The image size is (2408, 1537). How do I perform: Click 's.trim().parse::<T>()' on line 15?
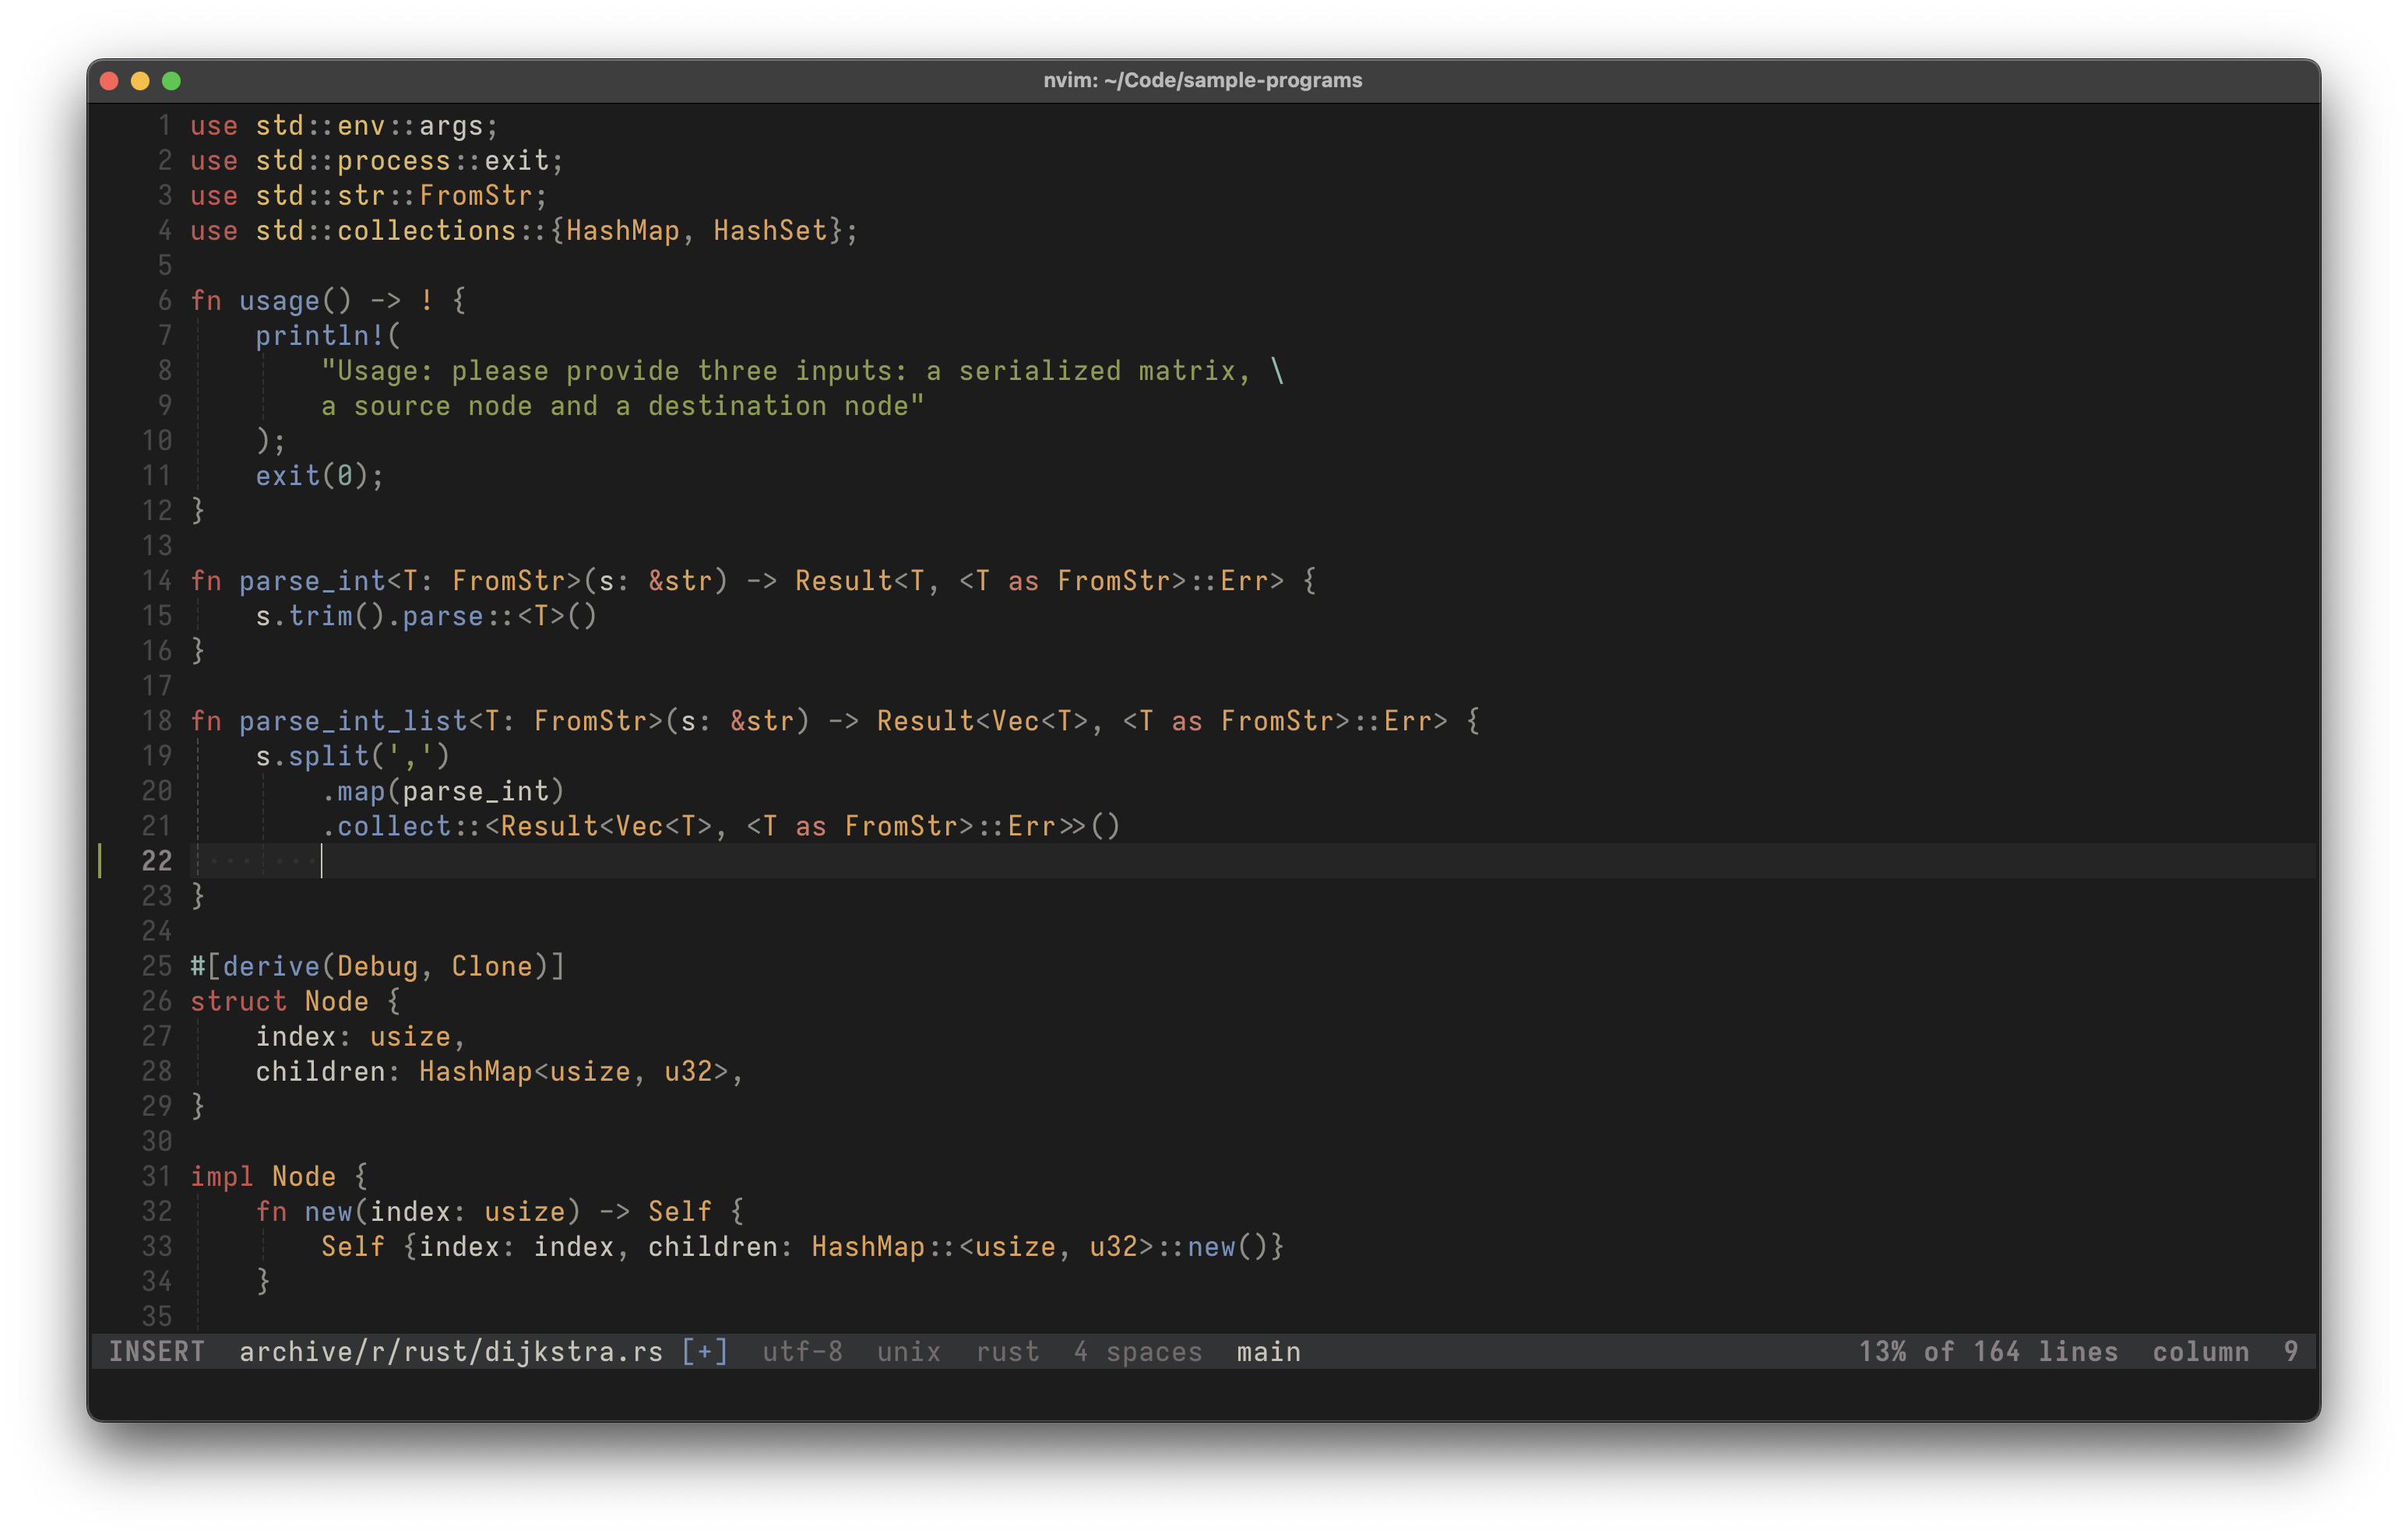(427, 616)
